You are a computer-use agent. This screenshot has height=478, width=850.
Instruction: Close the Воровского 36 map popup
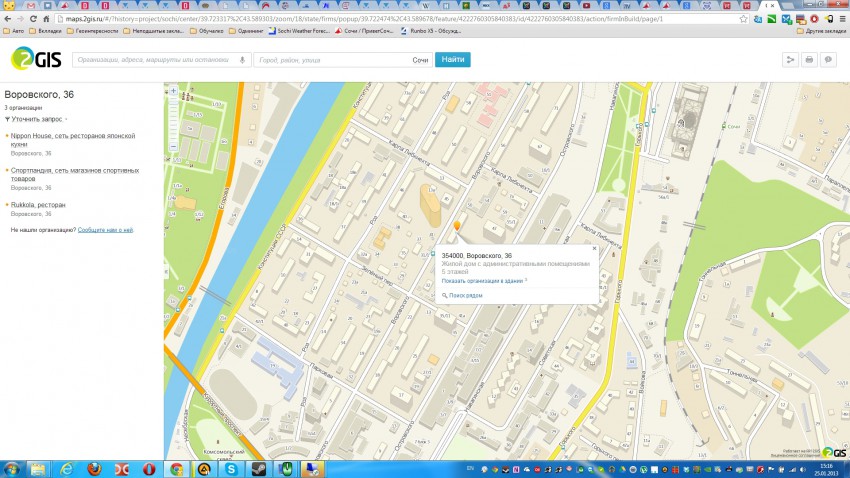593,248
